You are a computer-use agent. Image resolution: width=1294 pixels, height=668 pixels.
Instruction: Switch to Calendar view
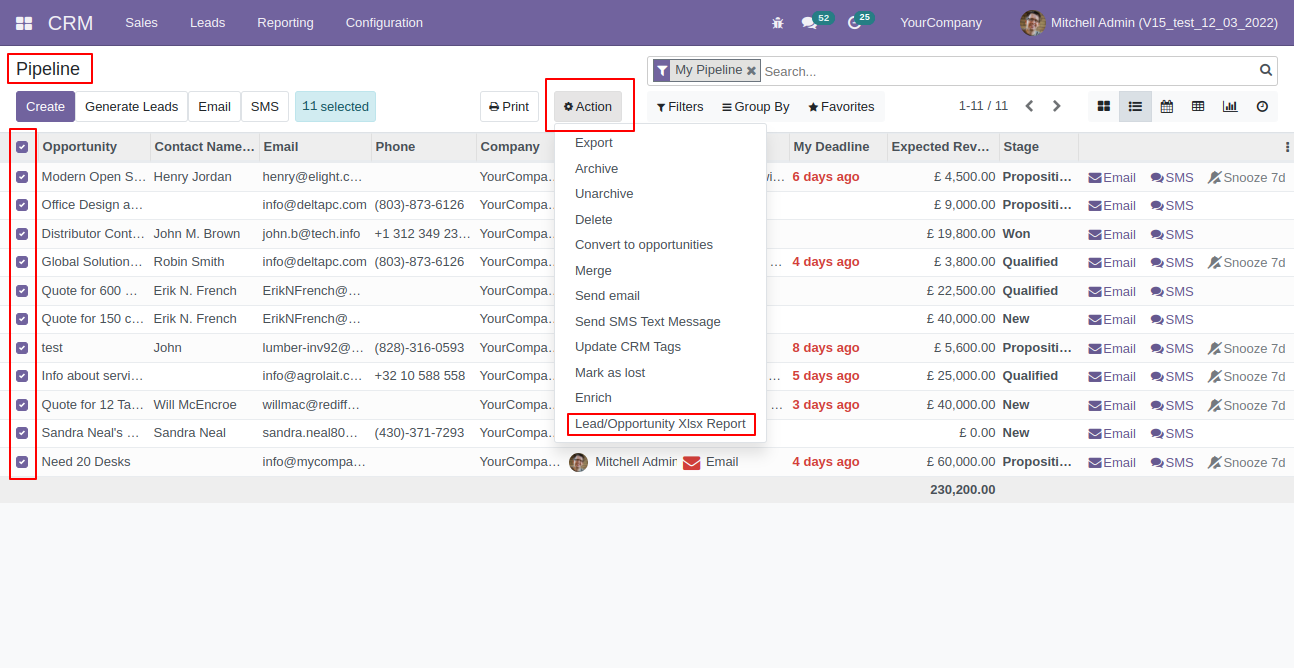click(x=1167, y=106)
